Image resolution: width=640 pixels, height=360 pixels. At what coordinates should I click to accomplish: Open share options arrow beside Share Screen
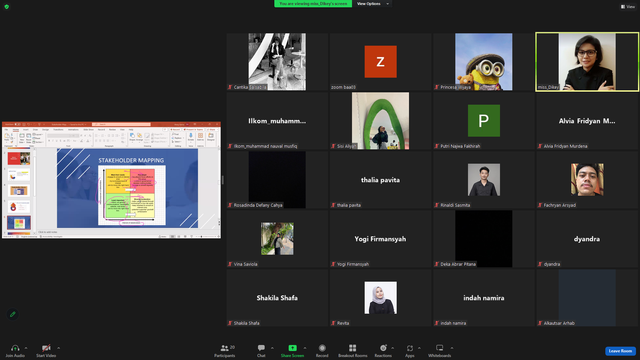tap(304, 348)
